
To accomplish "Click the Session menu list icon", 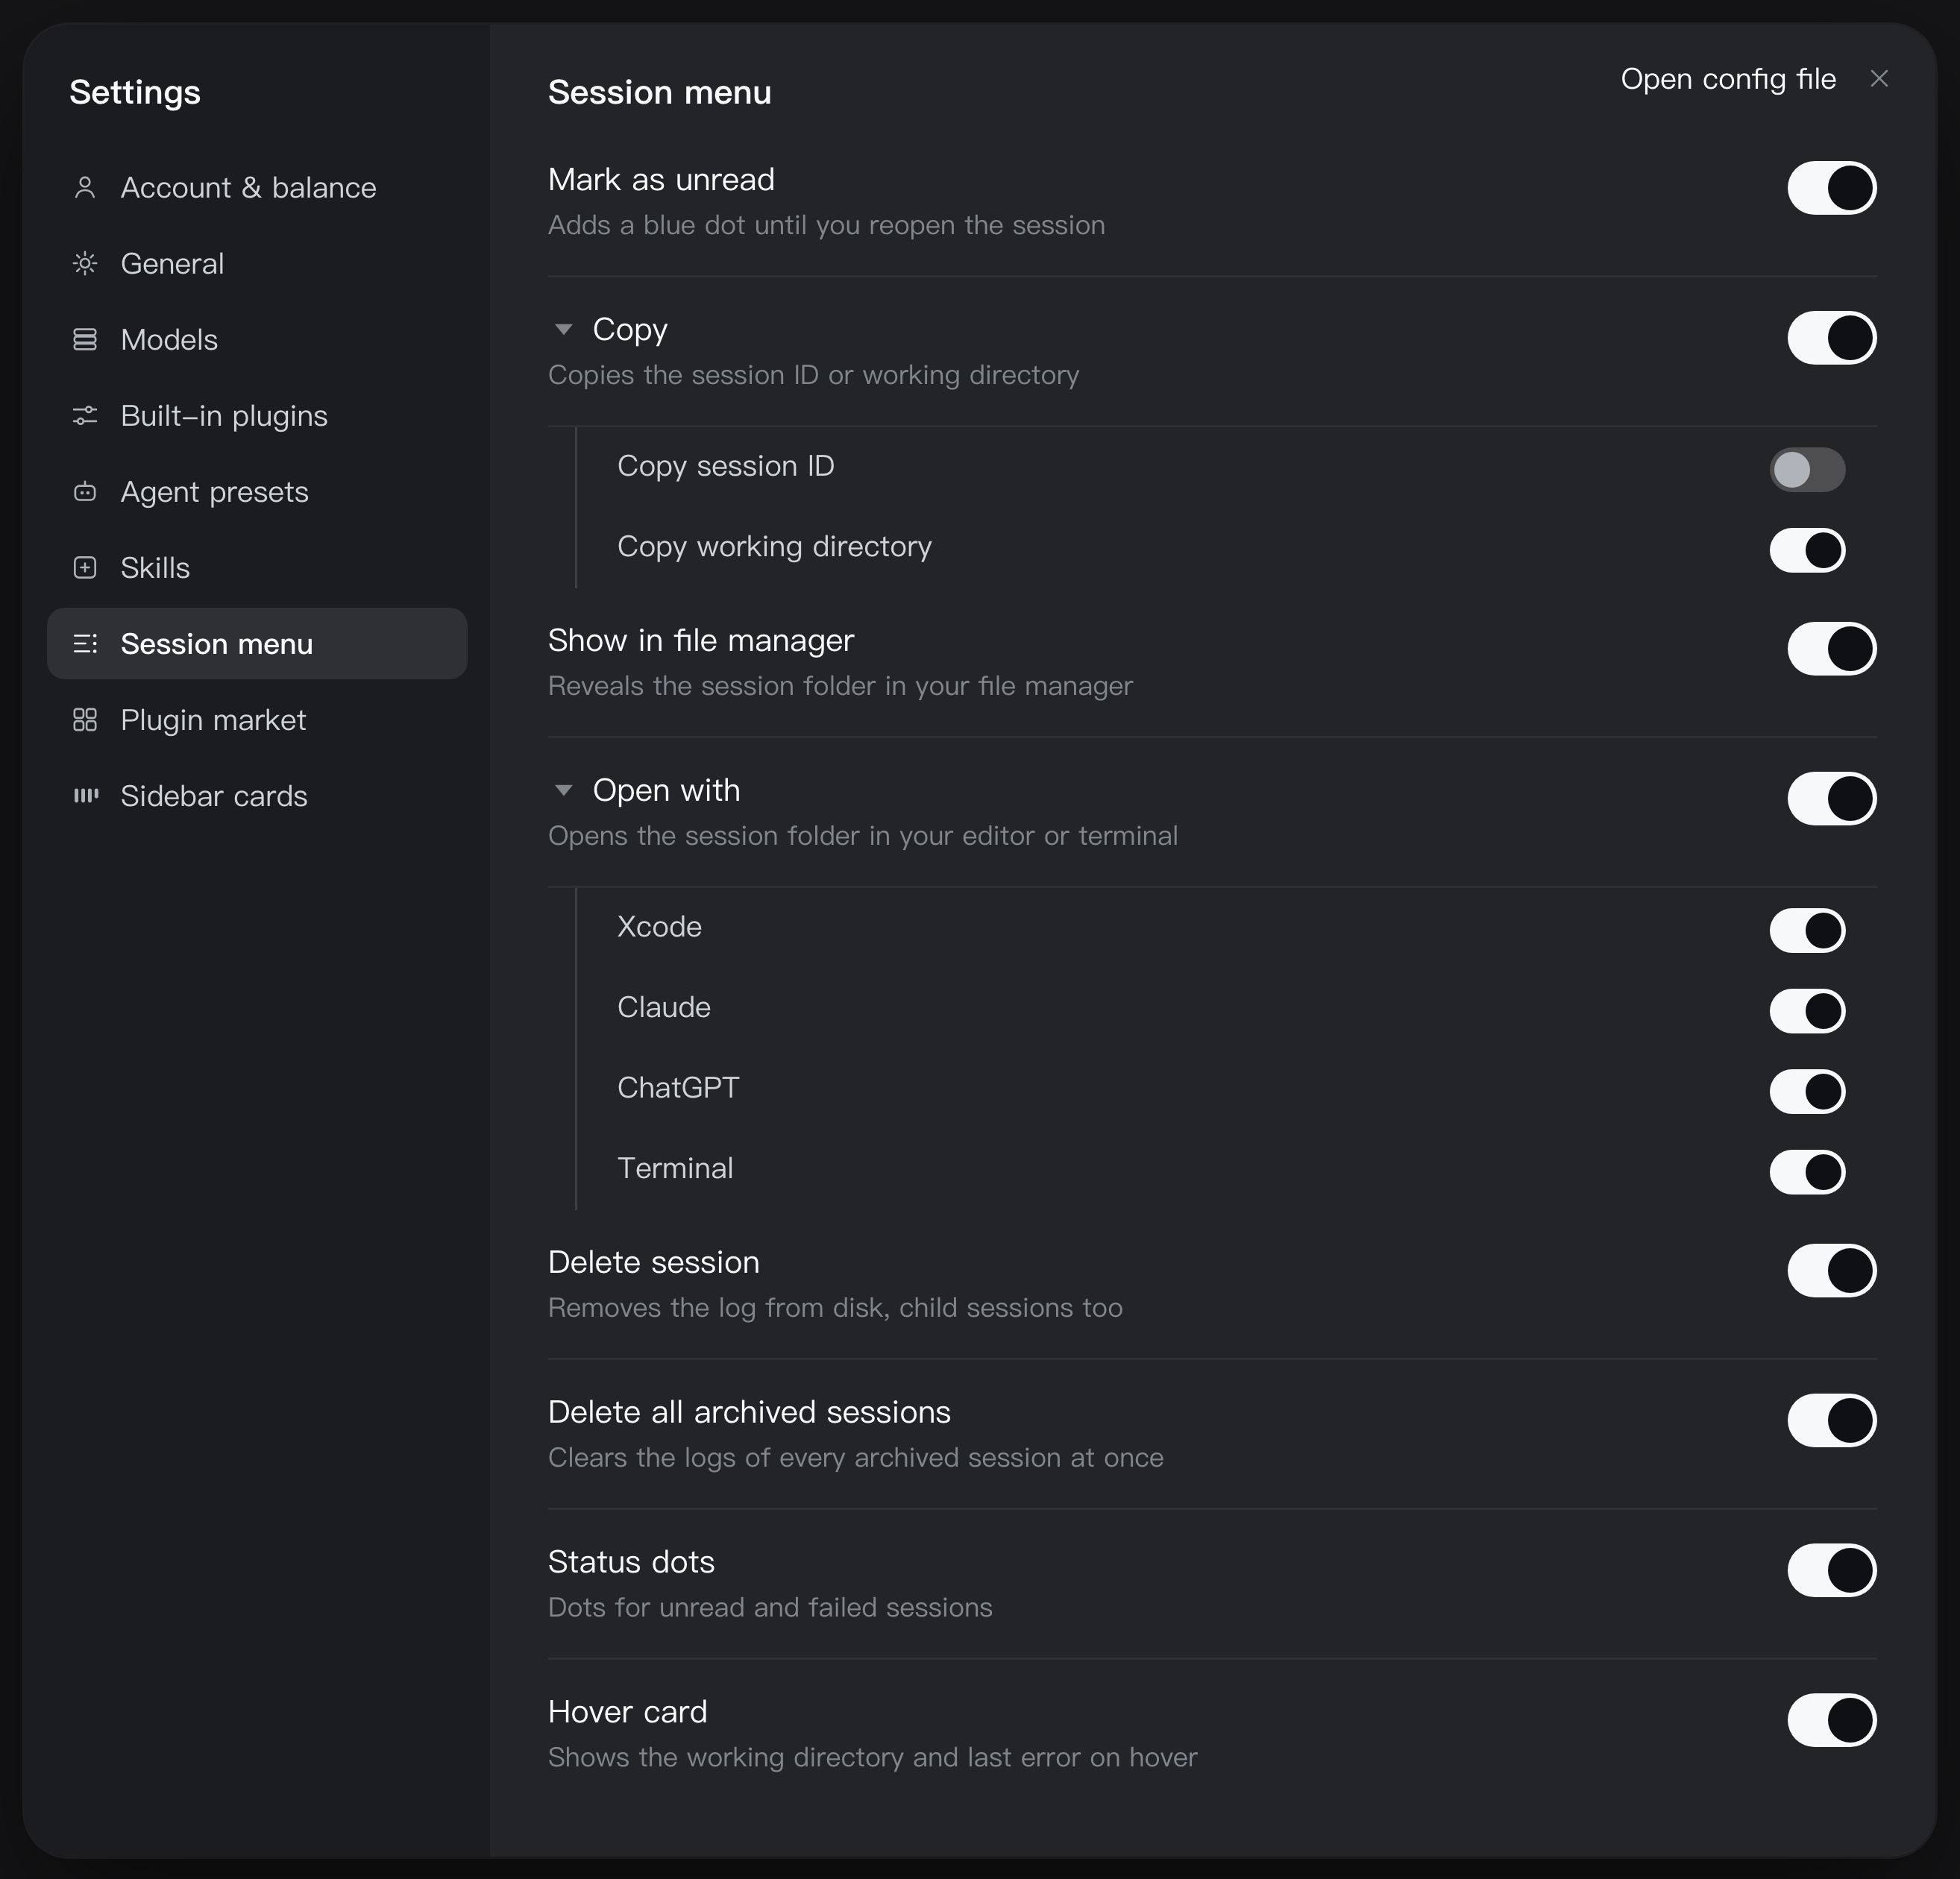I will tap(85, 643).
